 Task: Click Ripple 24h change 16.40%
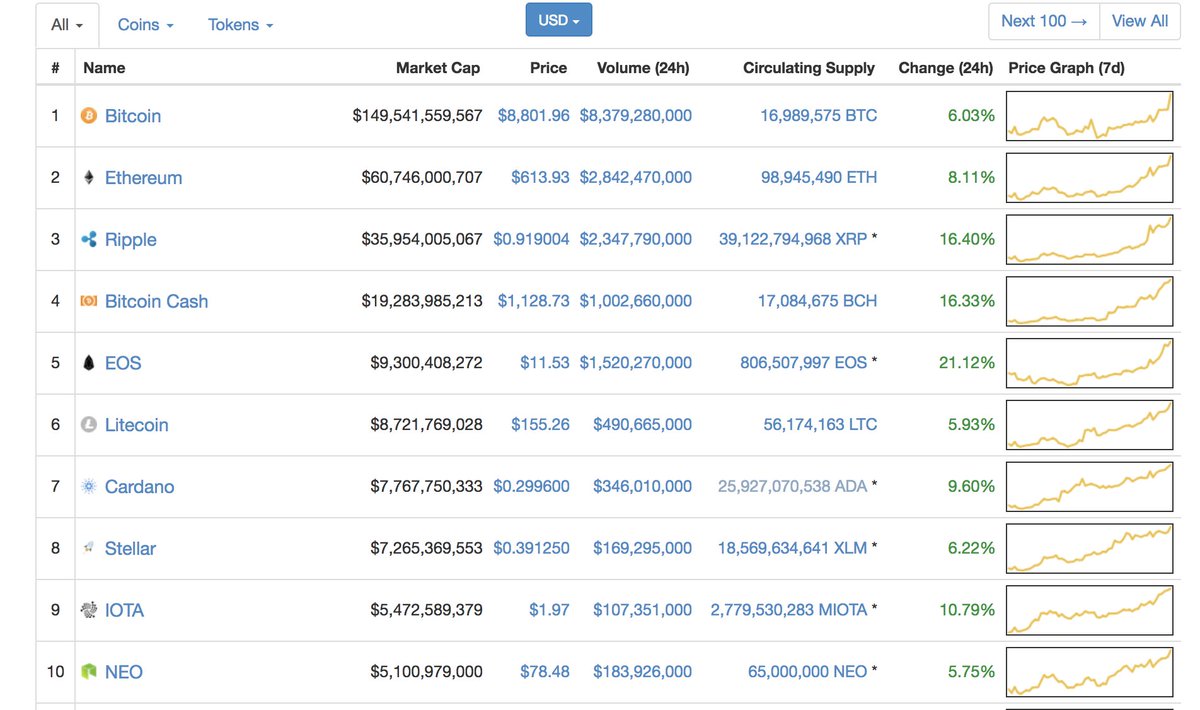click(x=967, y=240)
